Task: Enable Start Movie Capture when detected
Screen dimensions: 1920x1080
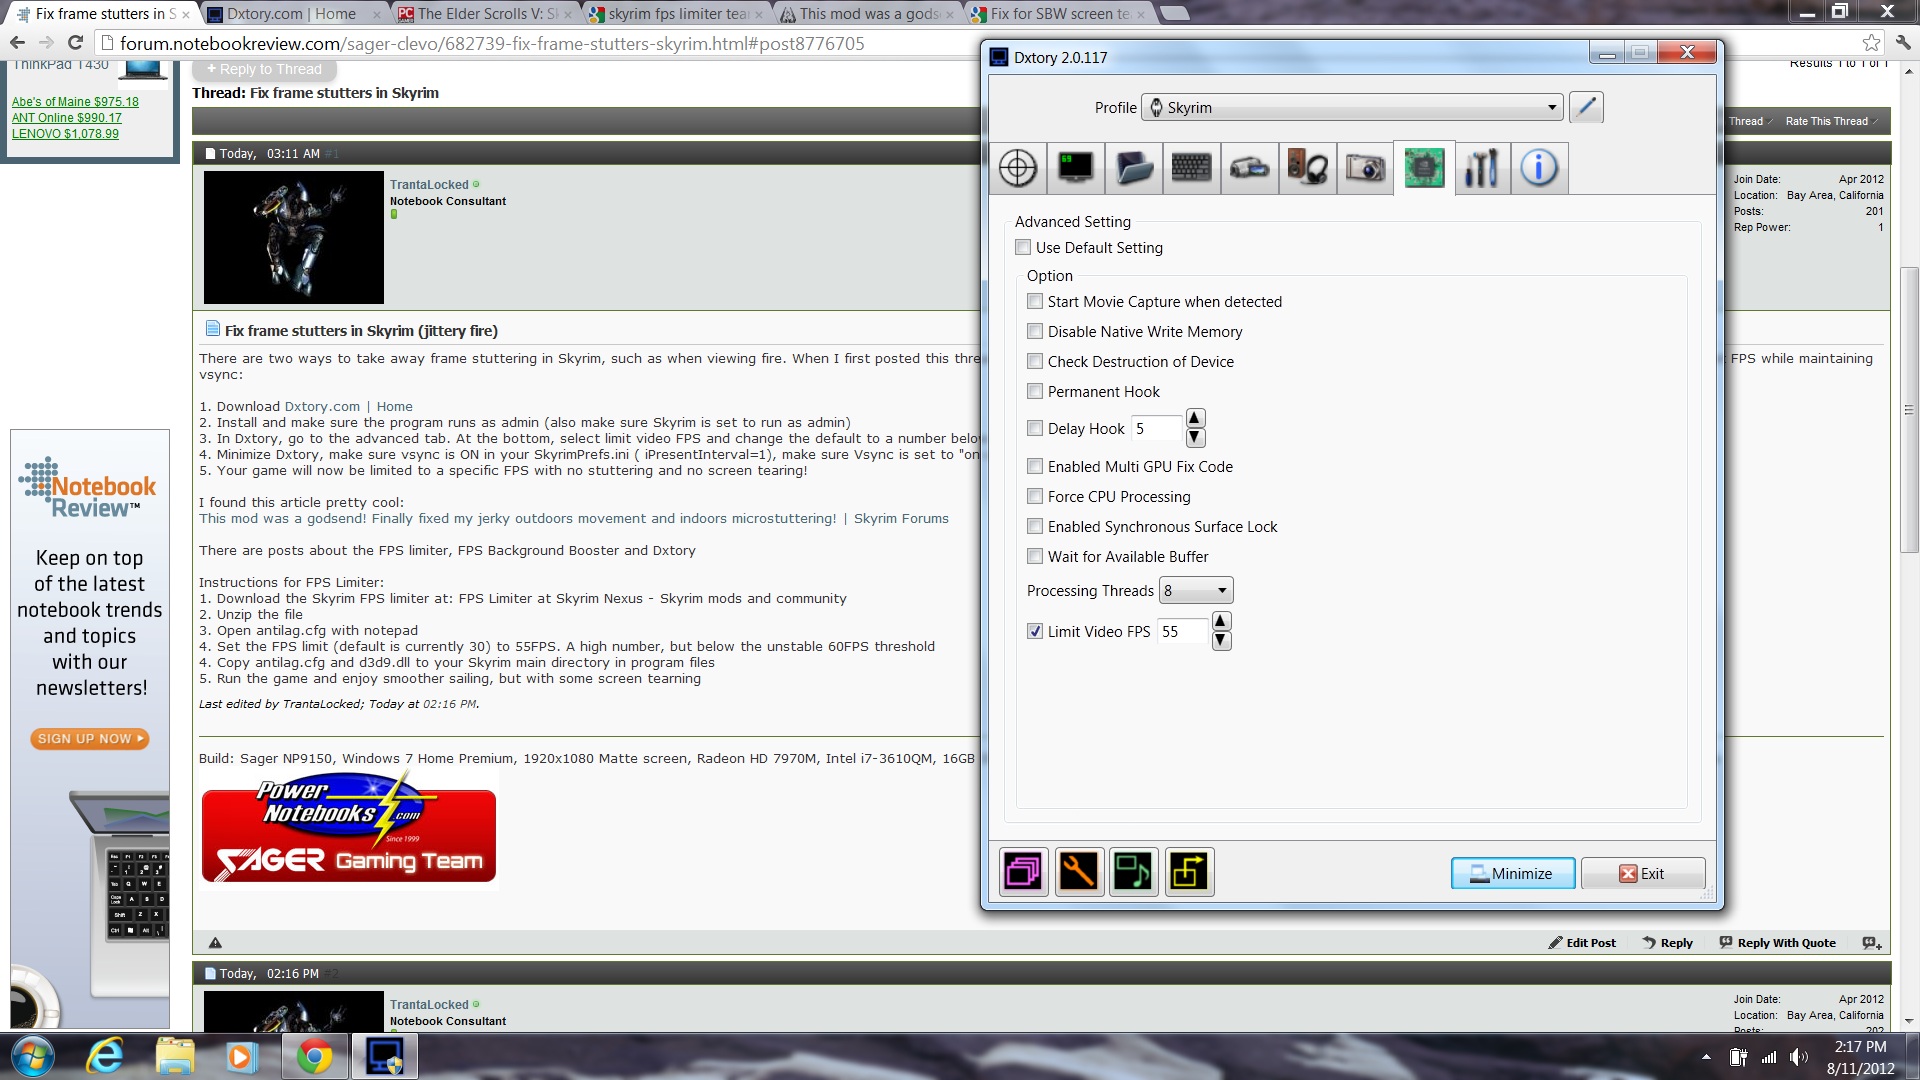Action: click(1035, 301)
